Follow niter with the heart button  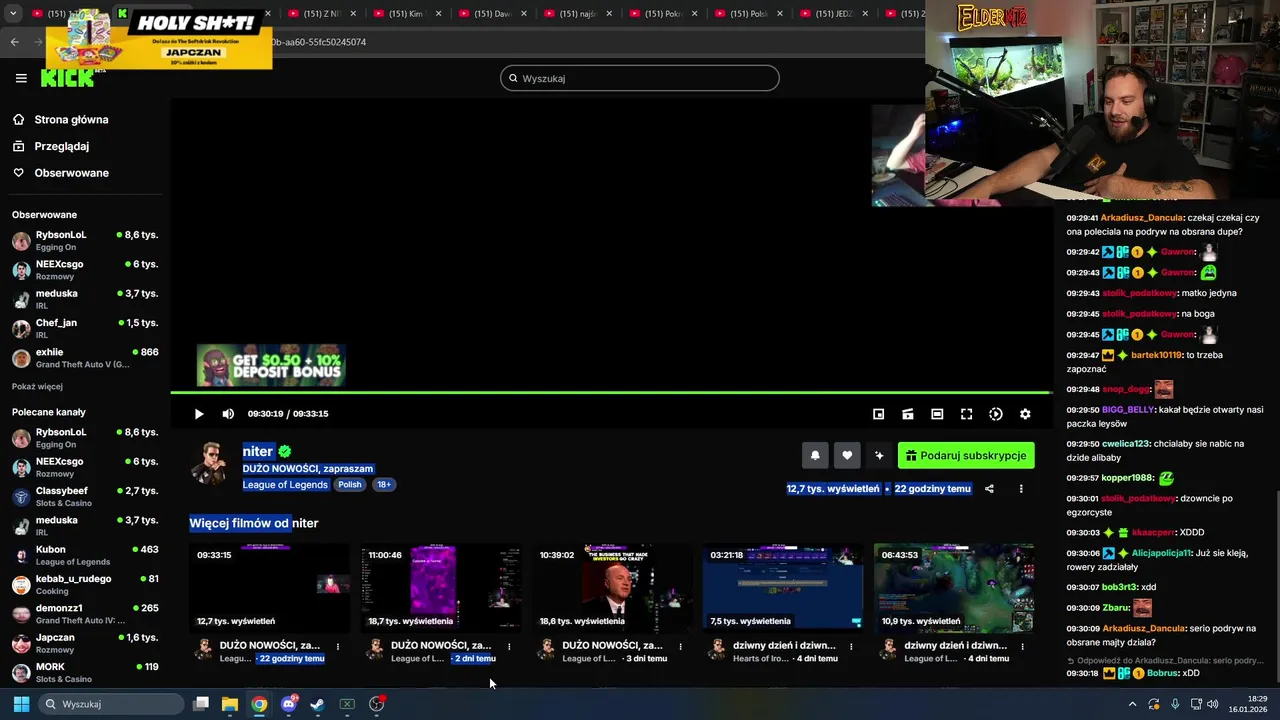coord(847,455)
